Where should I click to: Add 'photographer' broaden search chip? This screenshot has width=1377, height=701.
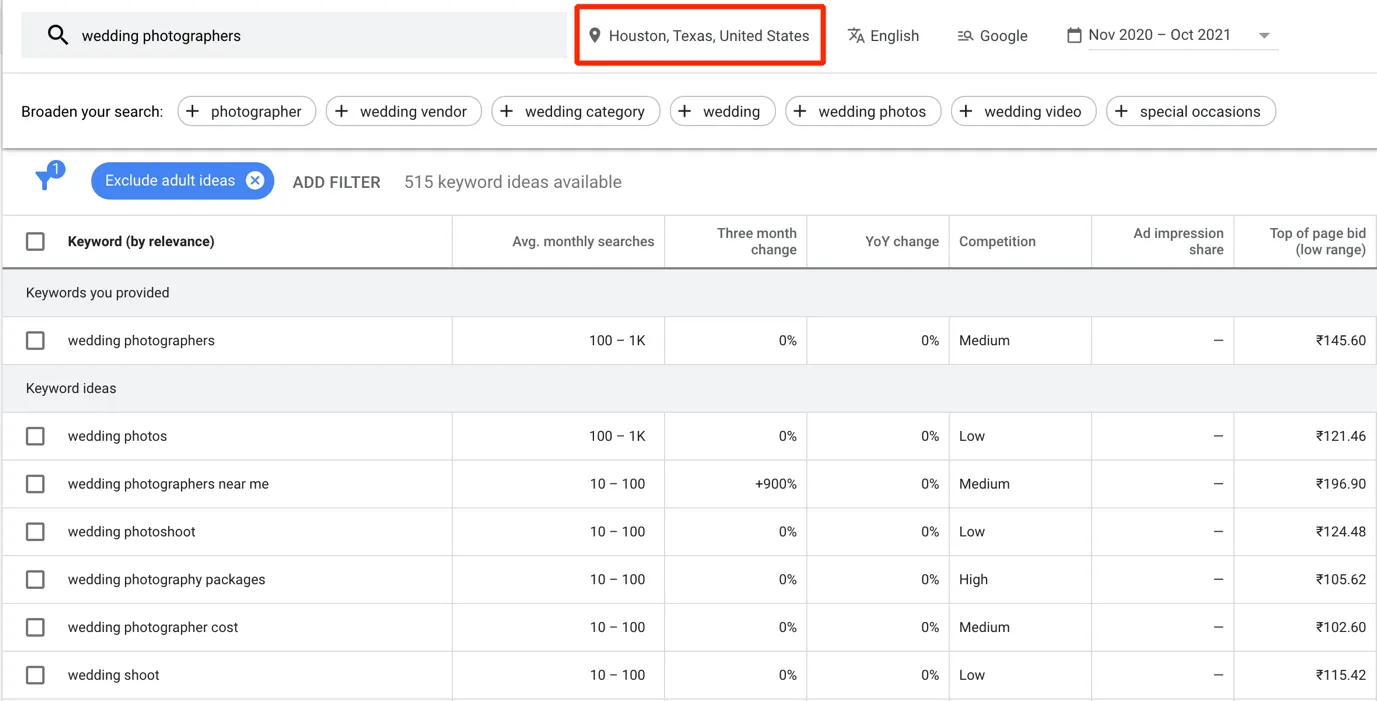(x=246, y=112)
